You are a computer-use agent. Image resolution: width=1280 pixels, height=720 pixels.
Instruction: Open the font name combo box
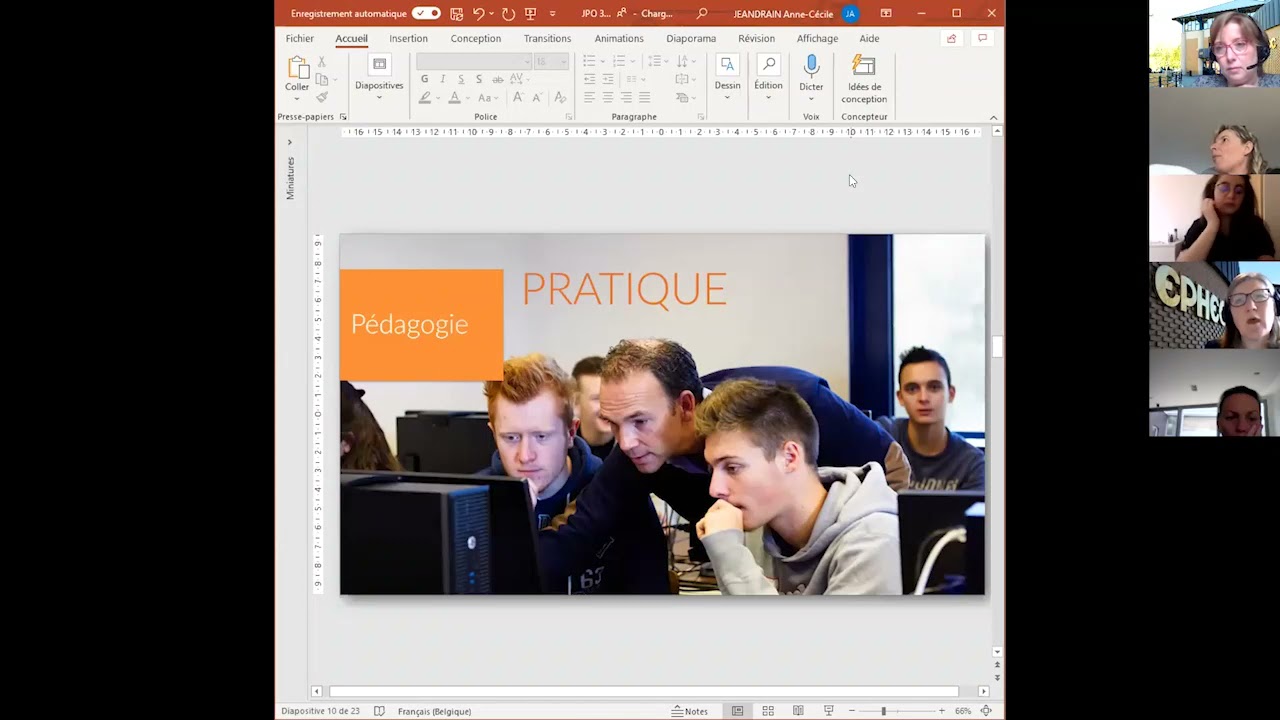click(474, 62)
